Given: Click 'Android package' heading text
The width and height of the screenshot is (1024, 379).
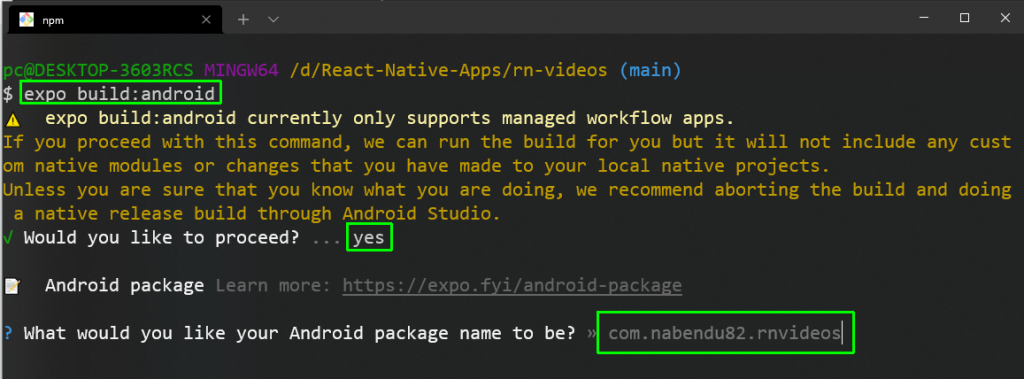Looking at the screenshot, I should pos(124,286).
